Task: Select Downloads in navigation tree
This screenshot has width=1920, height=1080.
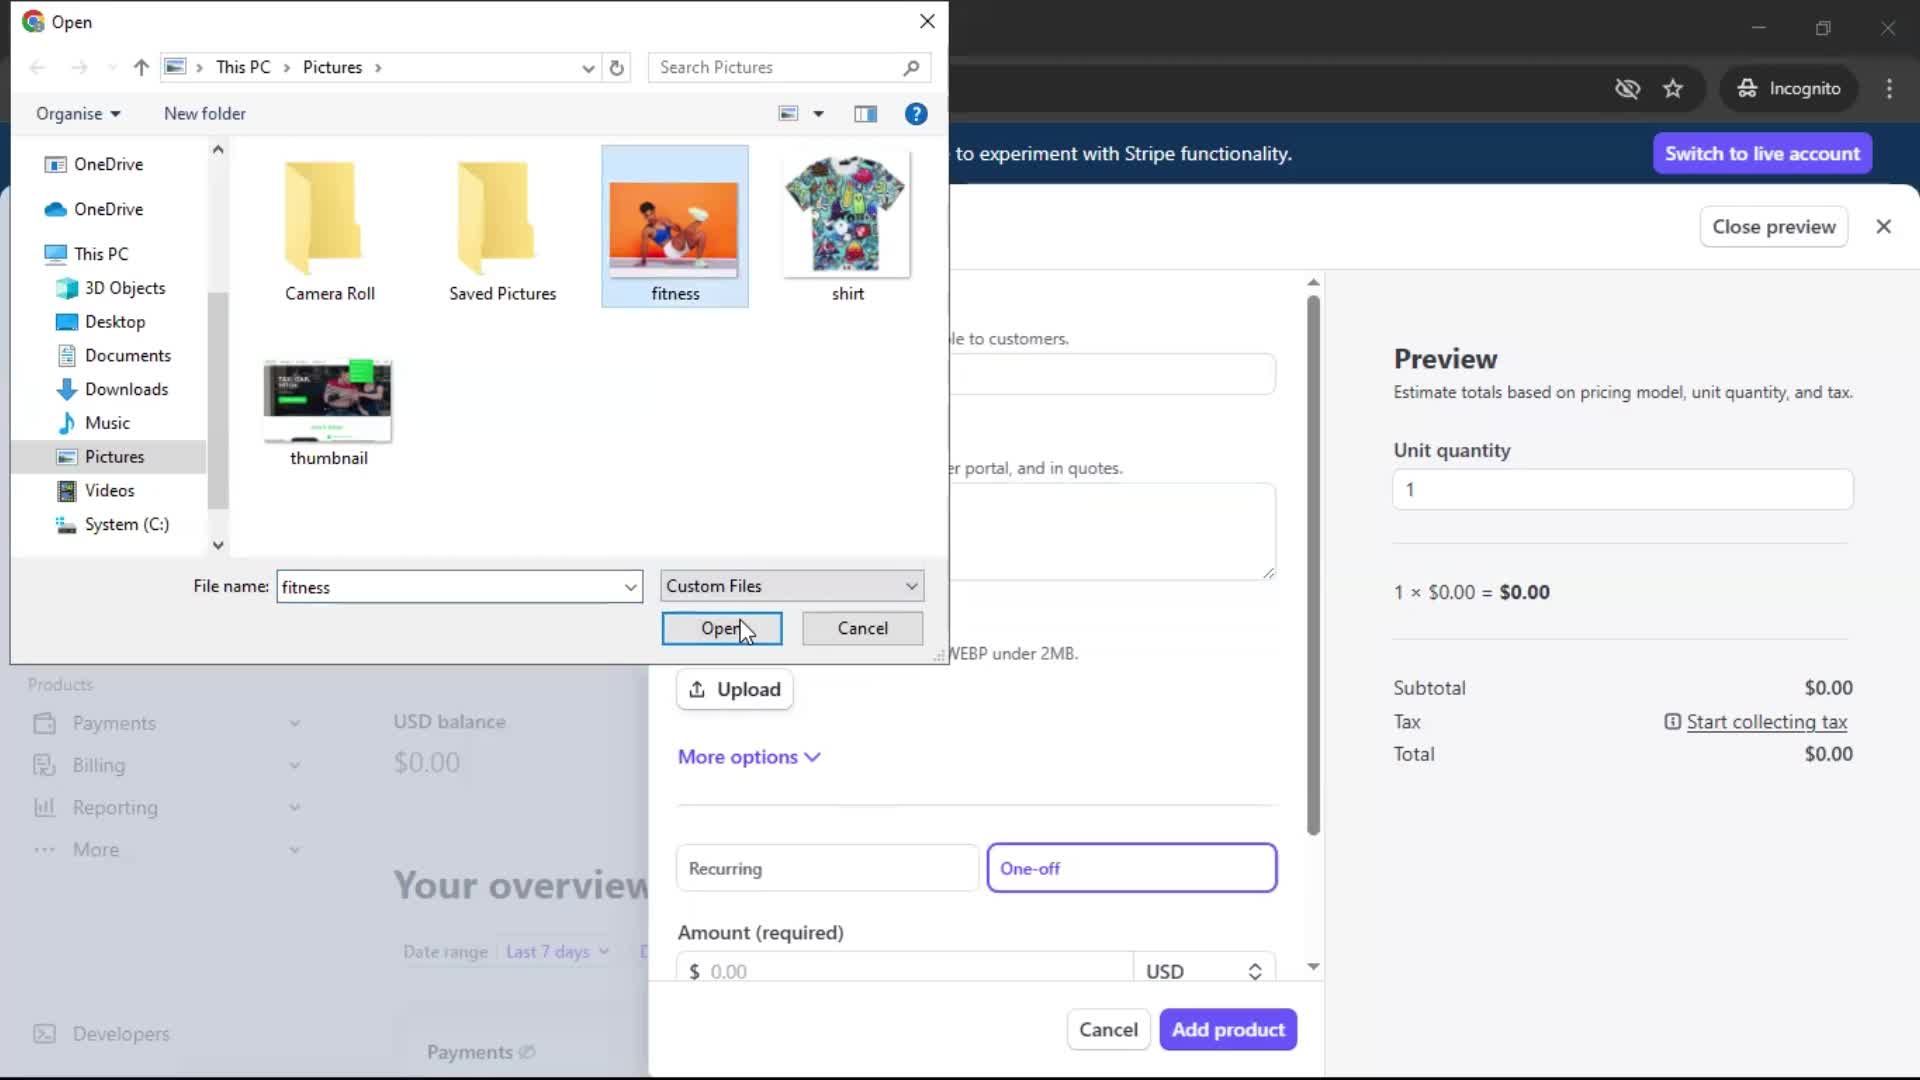Action: (126, 389)
